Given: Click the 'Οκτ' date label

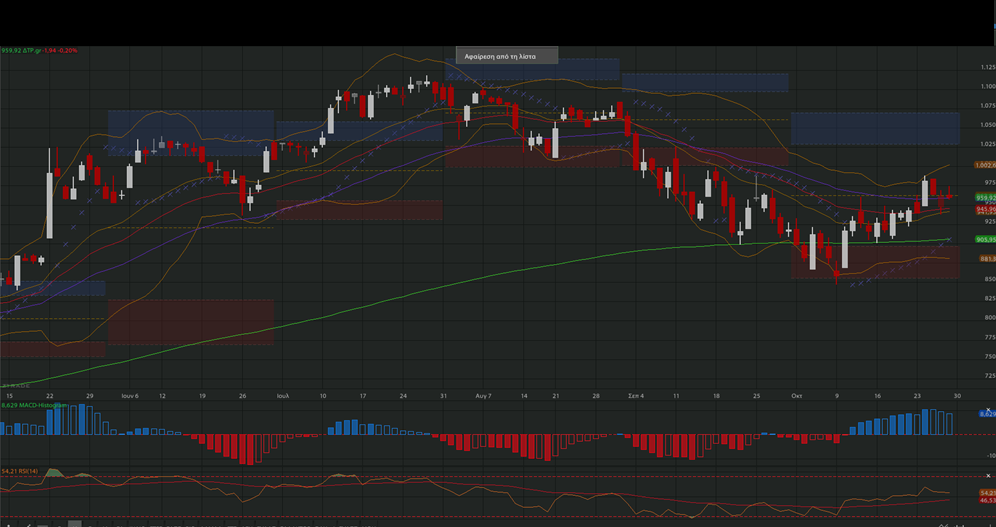Looking at the screenshot, I should tap(797, 396).
